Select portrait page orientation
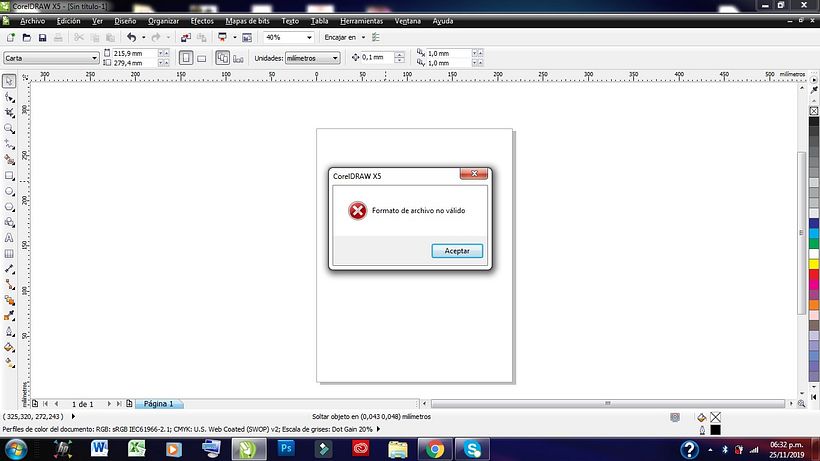 point(186,58)
